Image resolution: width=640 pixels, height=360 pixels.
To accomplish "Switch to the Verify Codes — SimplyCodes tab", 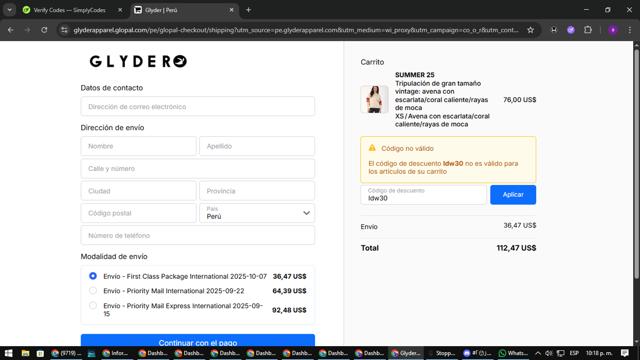I will click(x=69, y=10).
